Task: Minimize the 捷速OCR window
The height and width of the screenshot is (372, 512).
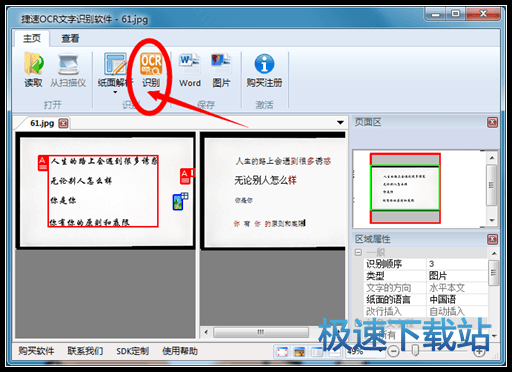Action: pyautogui.click(x=436, y=14)
